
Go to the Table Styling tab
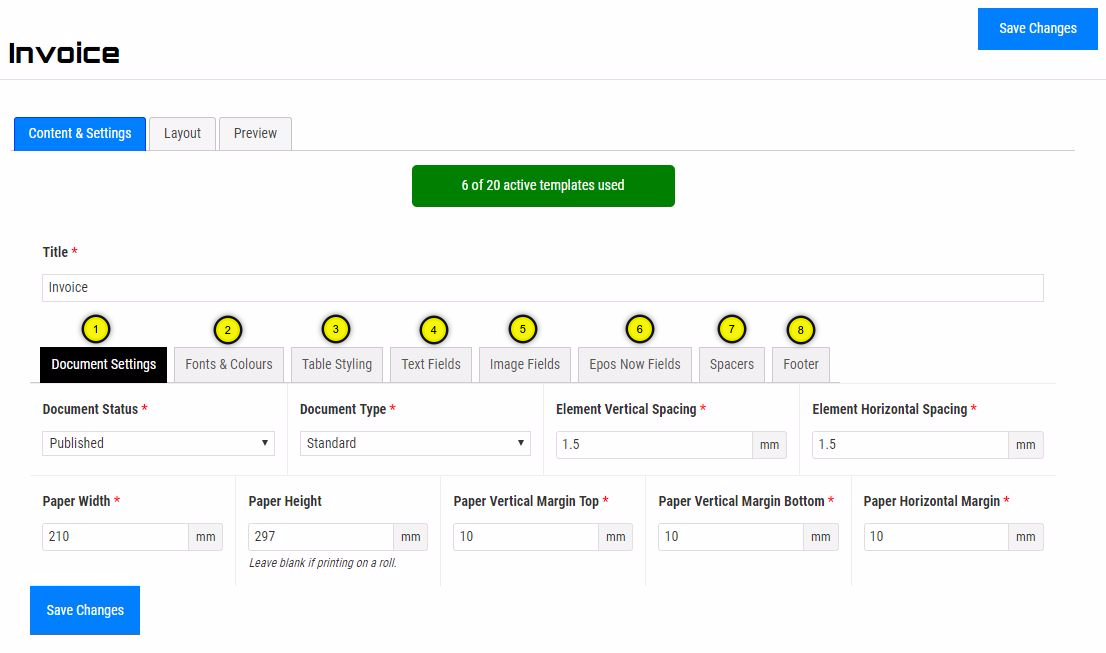coord(337,365)
